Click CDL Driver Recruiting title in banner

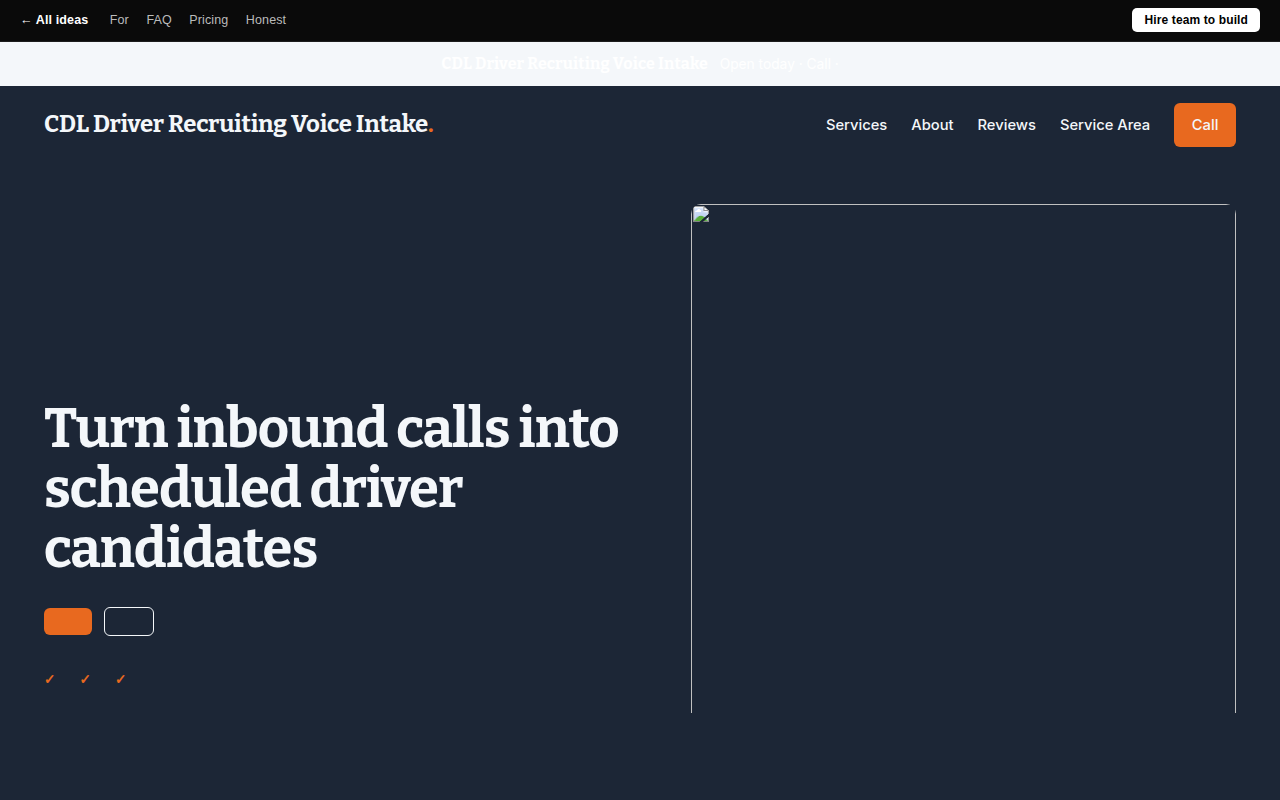coord(574,63)
